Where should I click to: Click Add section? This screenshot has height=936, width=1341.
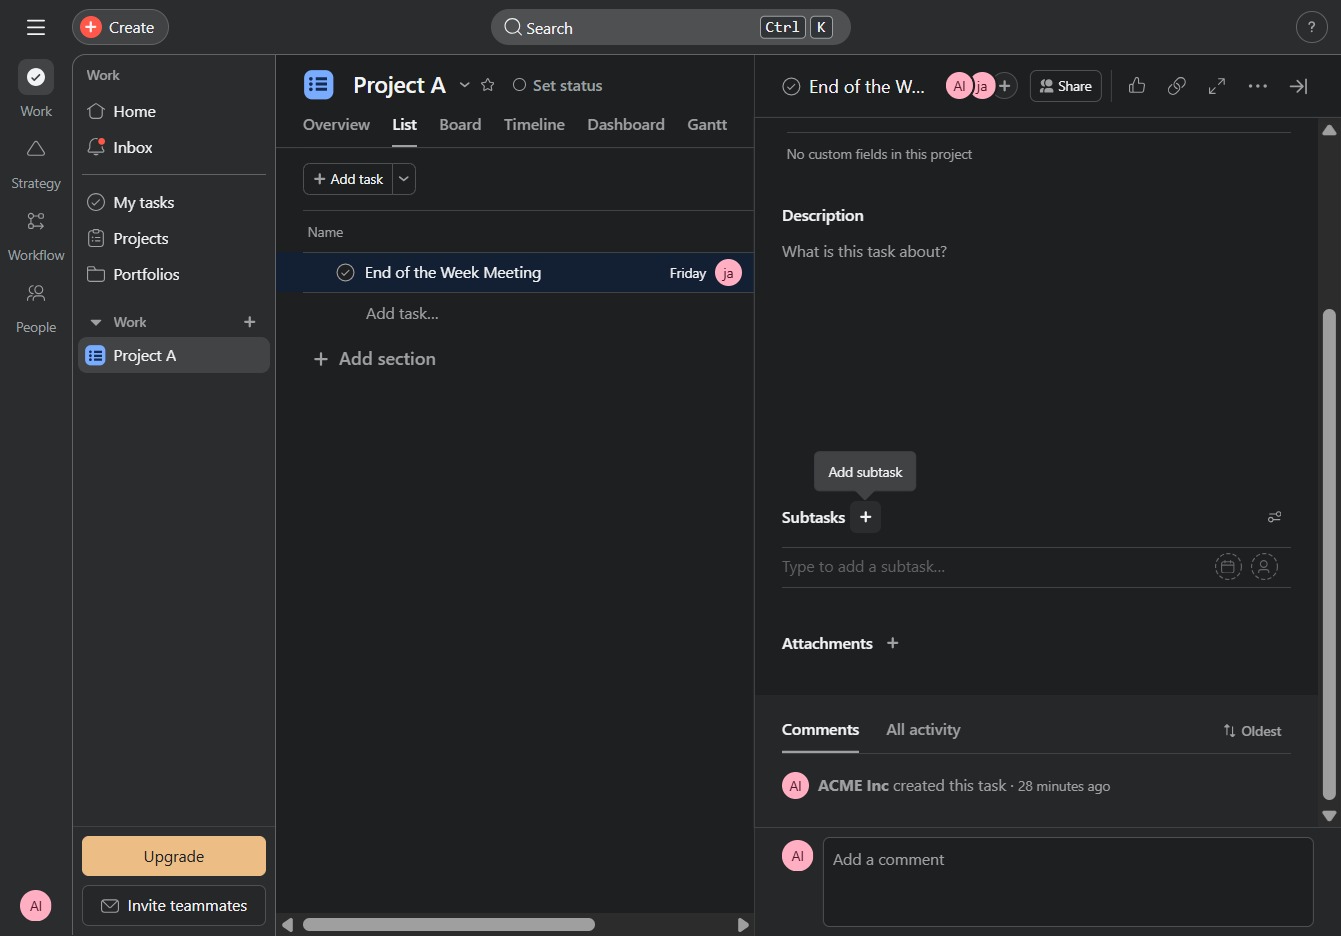click(x=375, y=358)
